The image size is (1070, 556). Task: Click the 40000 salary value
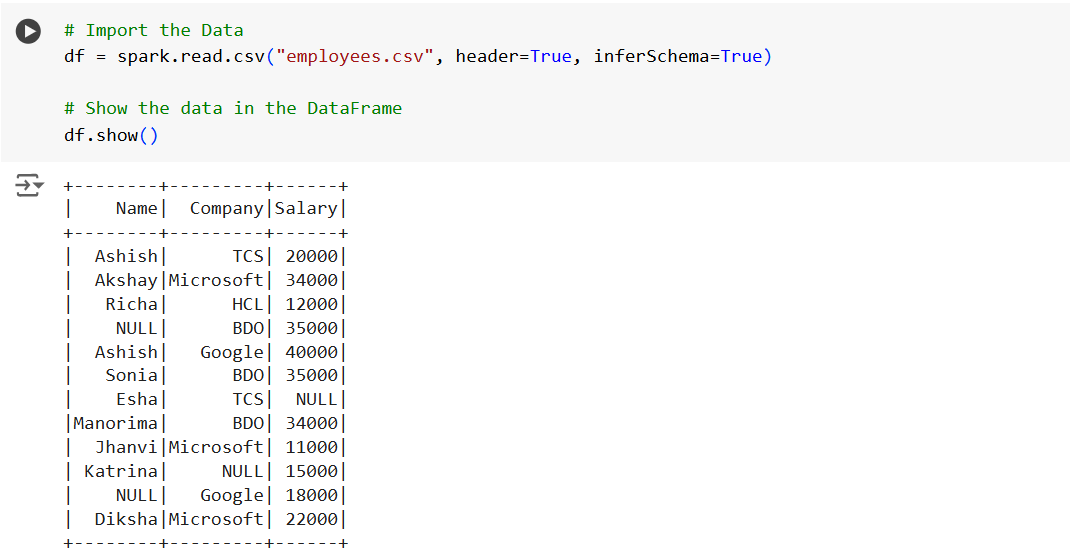coord(311,352)
